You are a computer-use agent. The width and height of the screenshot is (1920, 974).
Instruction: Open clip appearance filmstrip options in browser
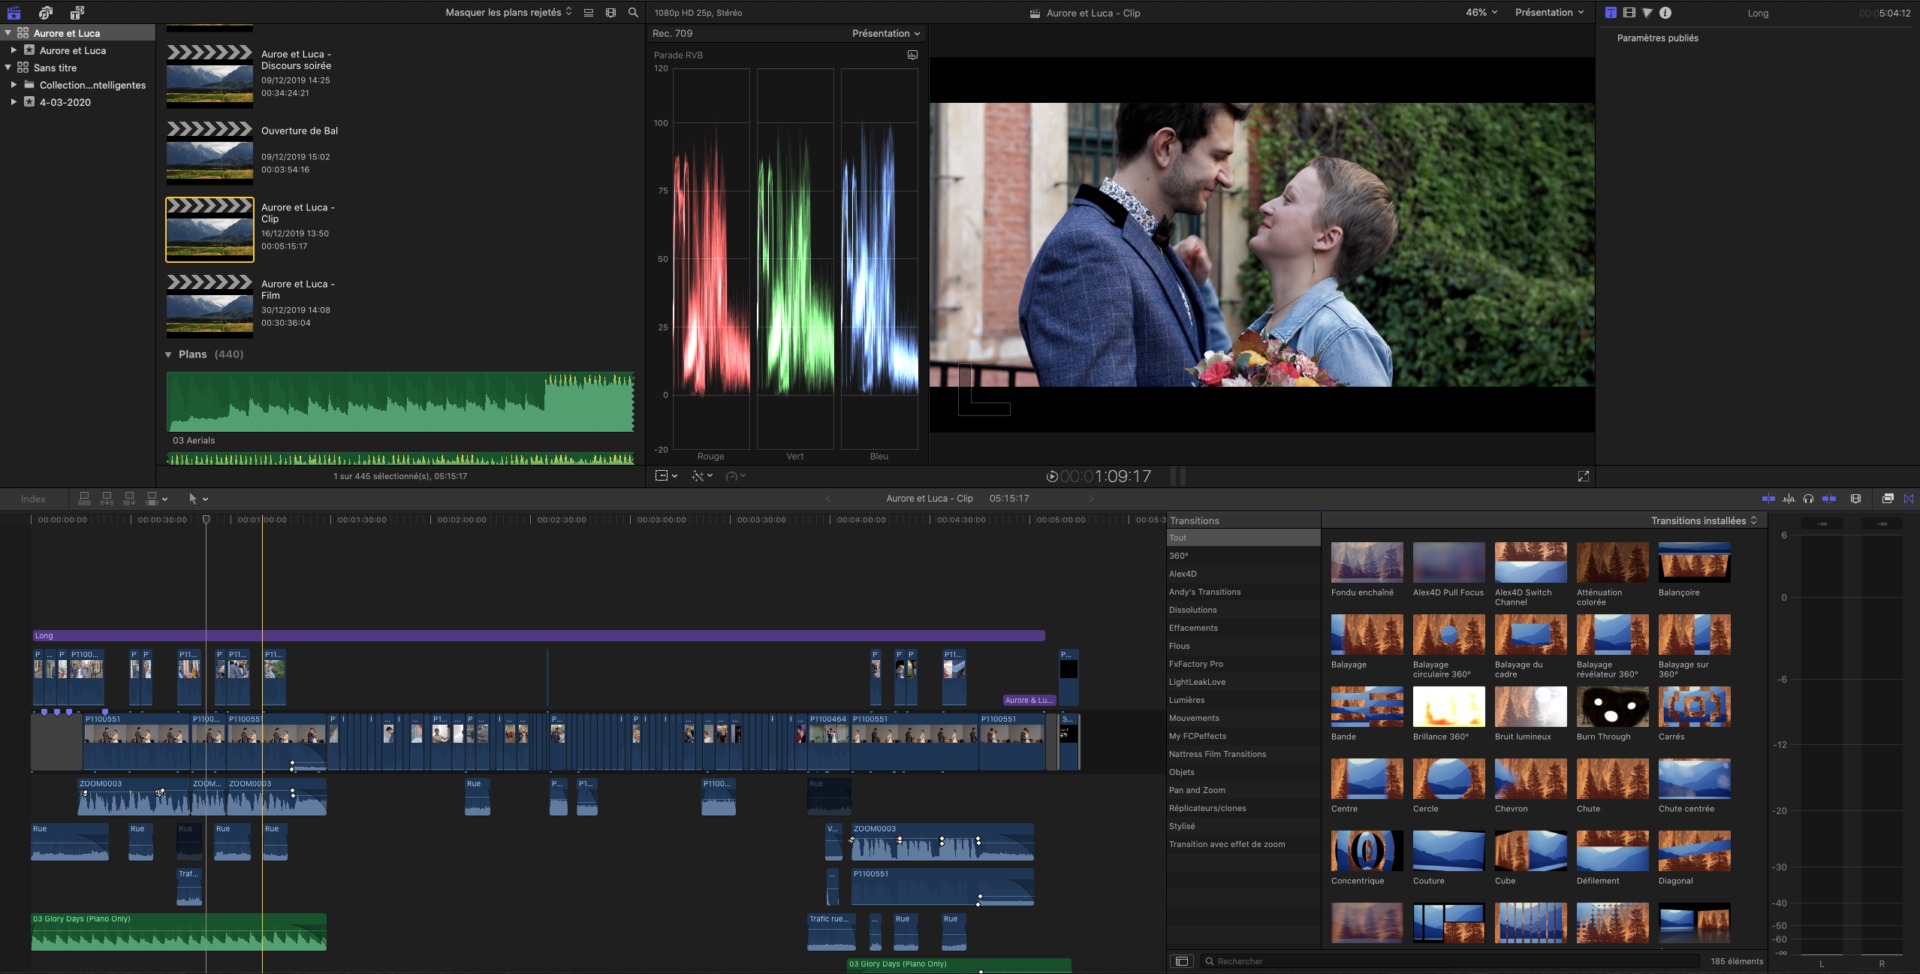click(611, 13)
